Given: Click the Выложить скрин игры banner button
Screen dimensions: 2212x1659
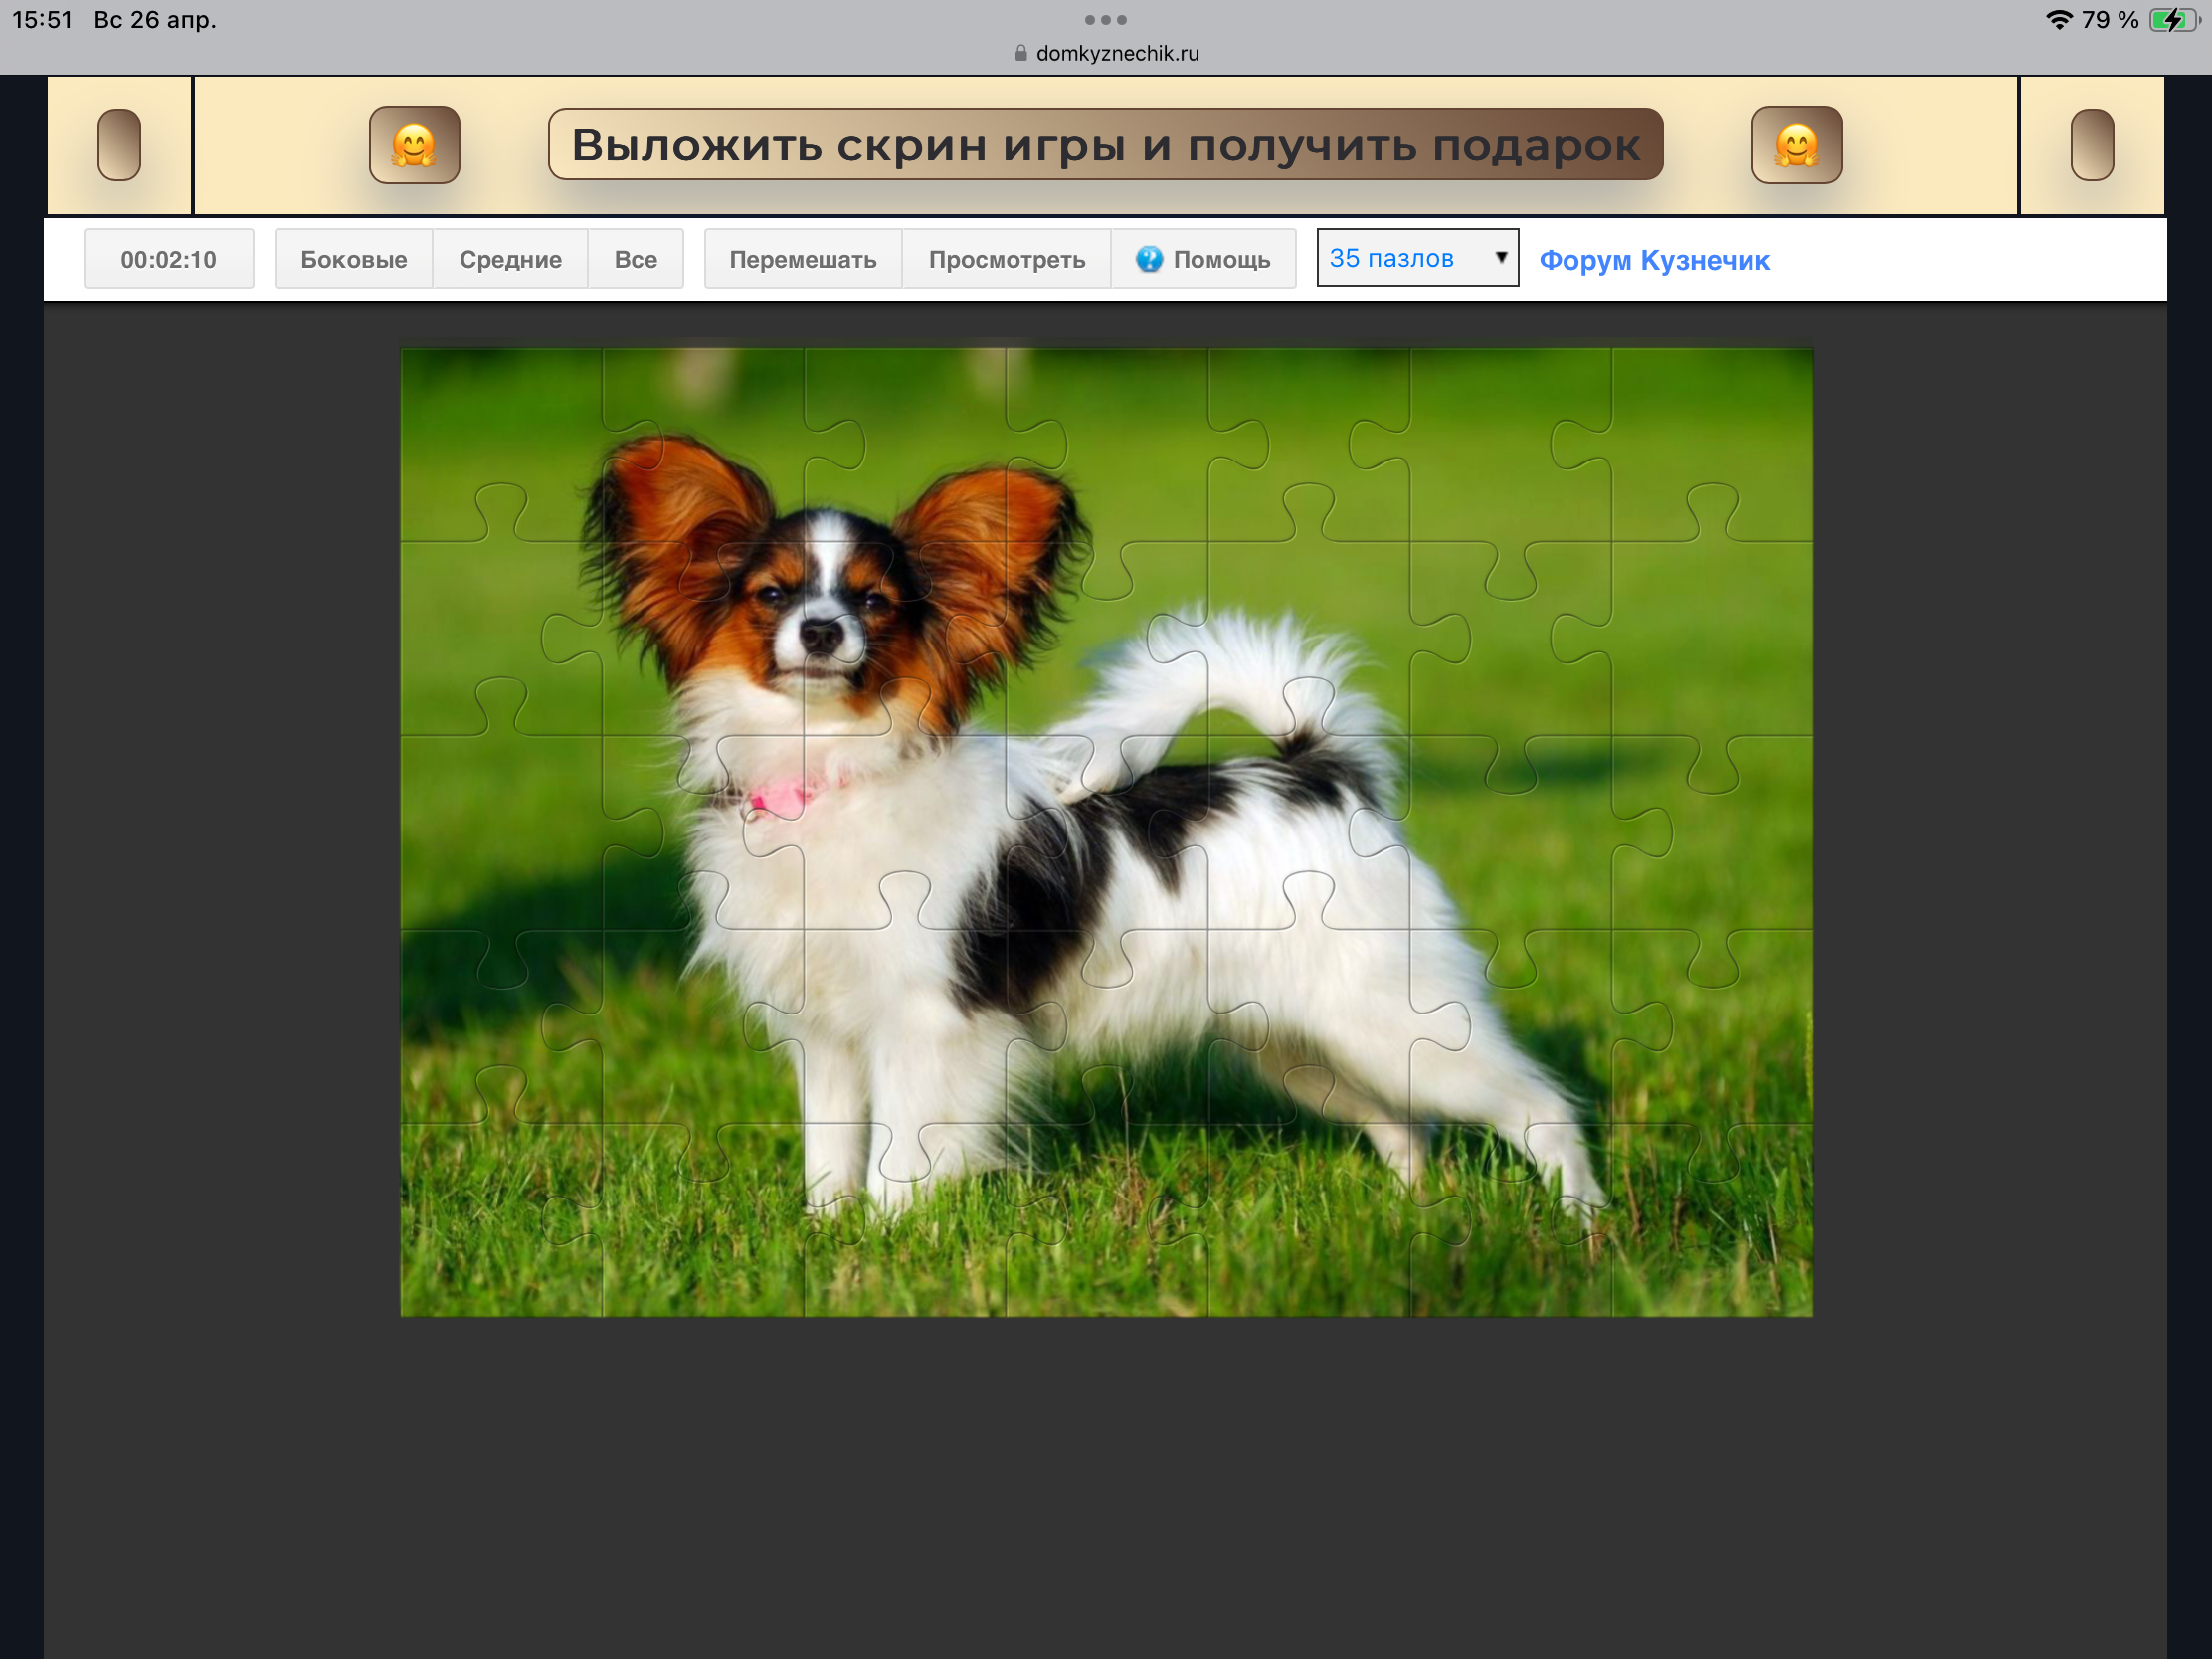Looking at the screenshot, I should pos(1105,145).
